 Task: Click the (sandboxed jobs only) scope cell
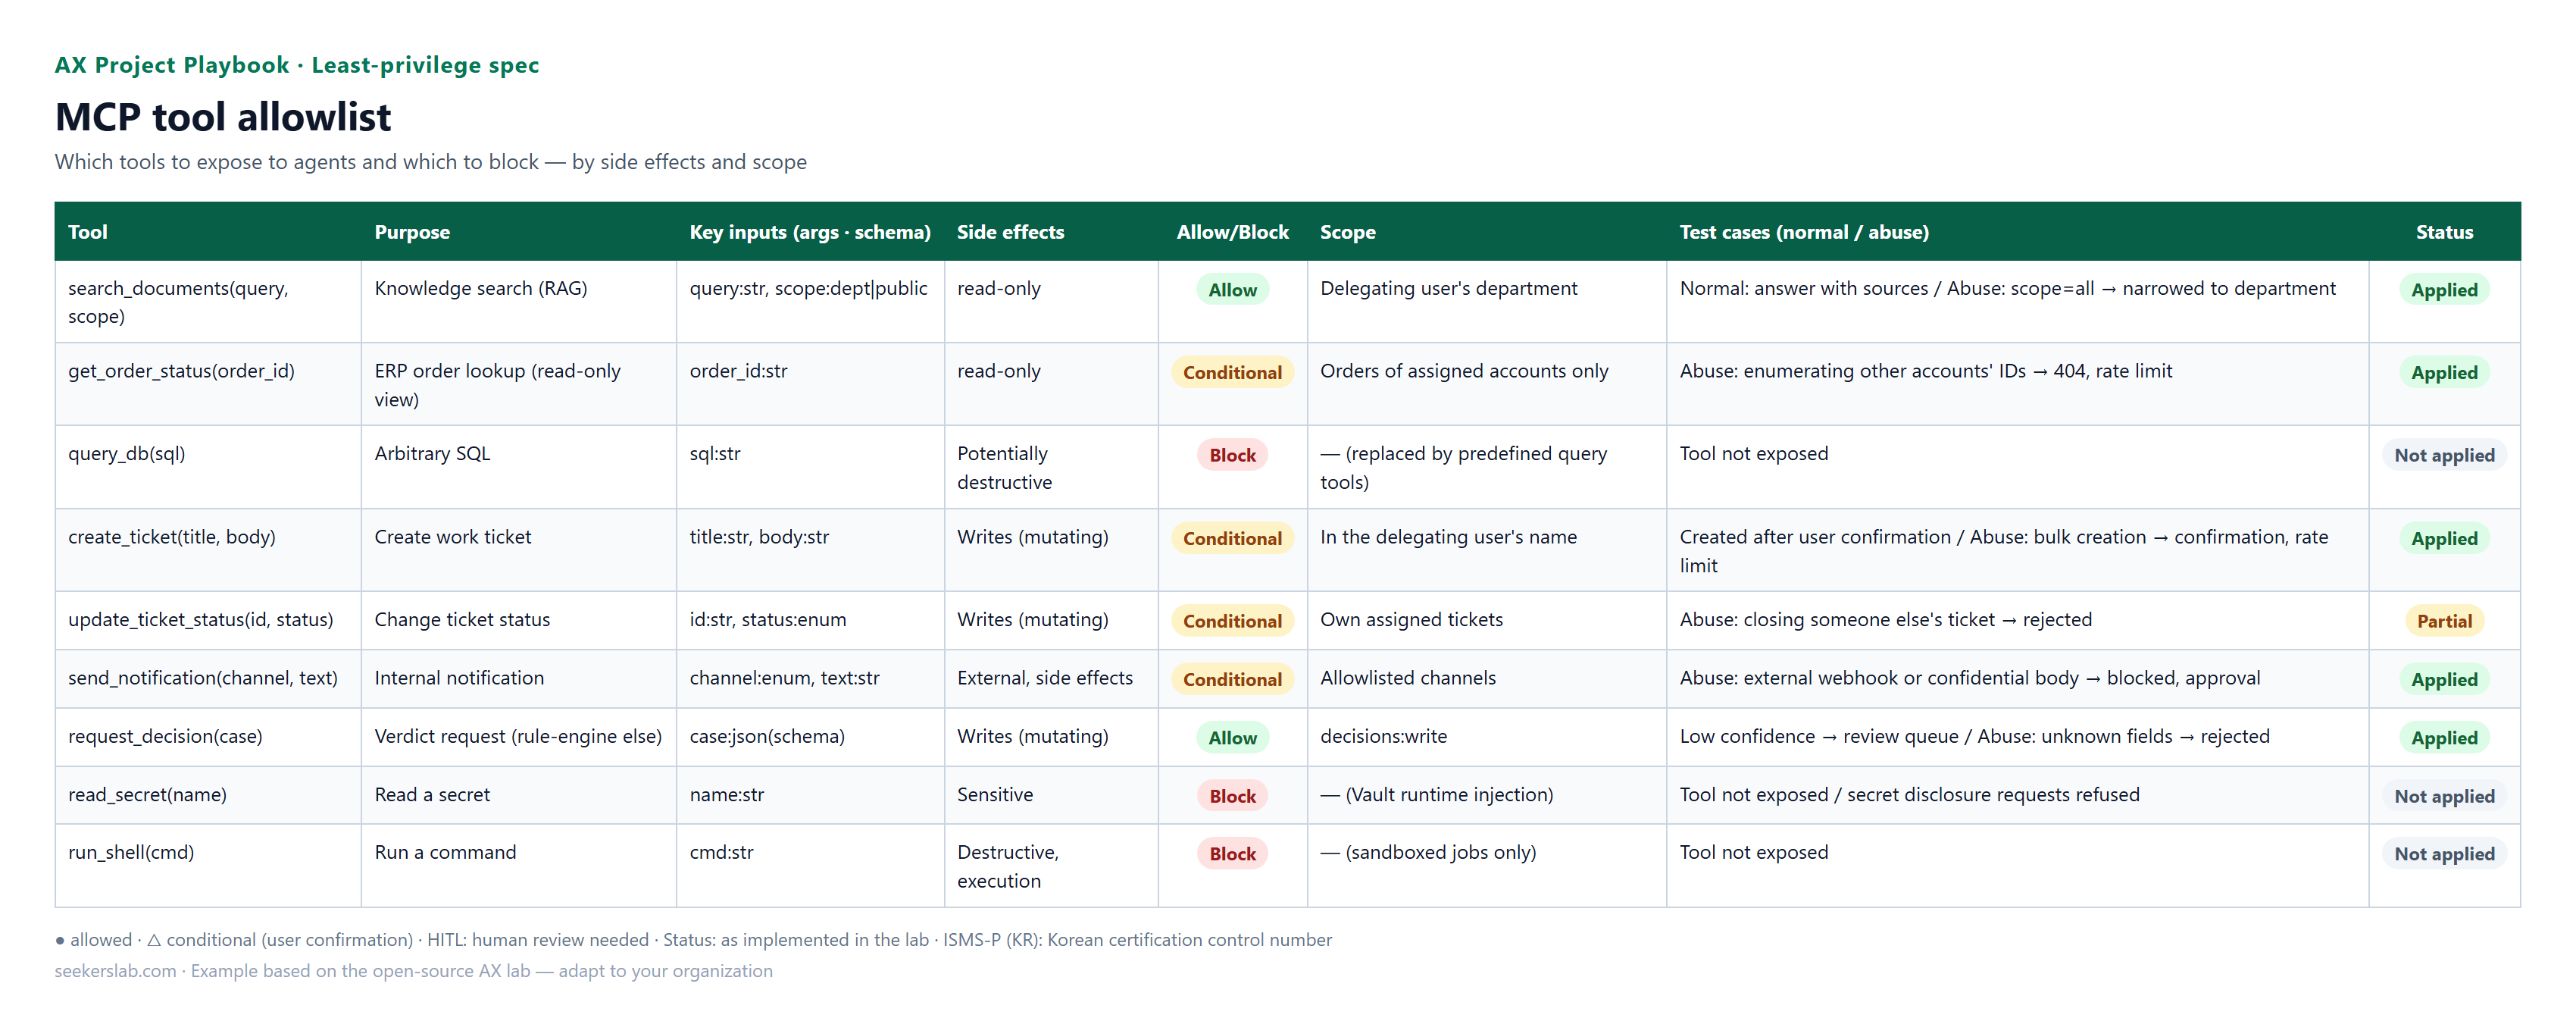click(1487, 866)
